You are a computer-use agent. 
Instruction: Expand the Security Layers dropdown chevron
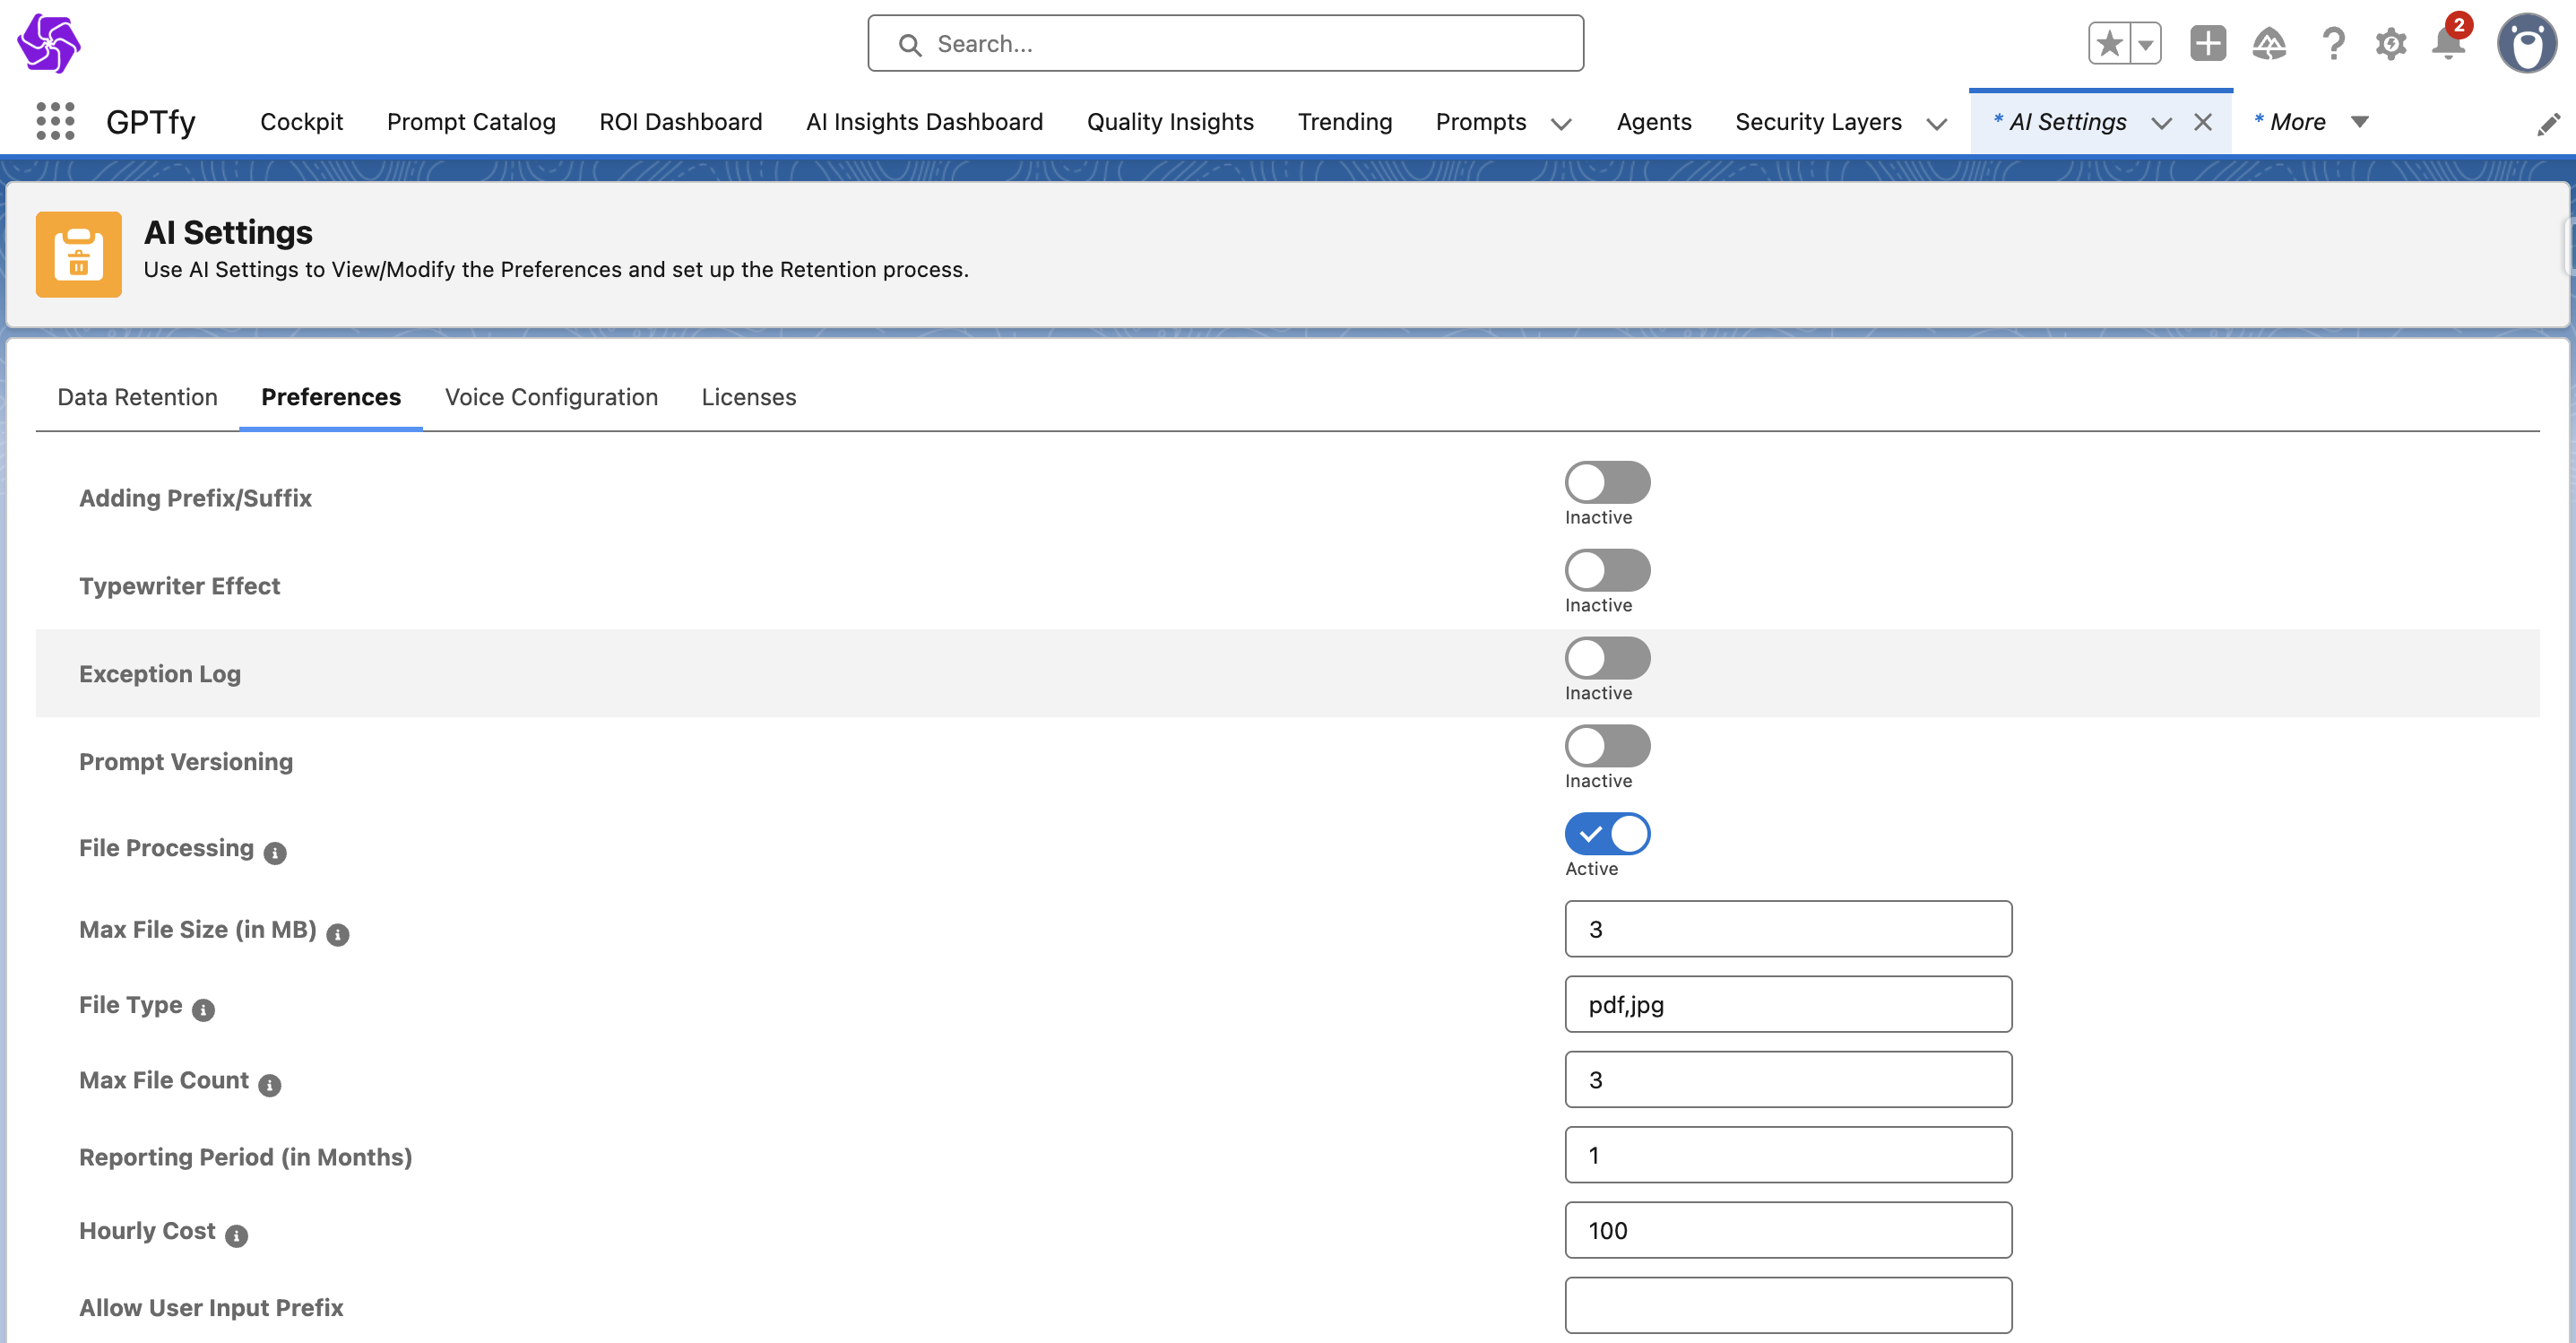[x=1936, y=123]
